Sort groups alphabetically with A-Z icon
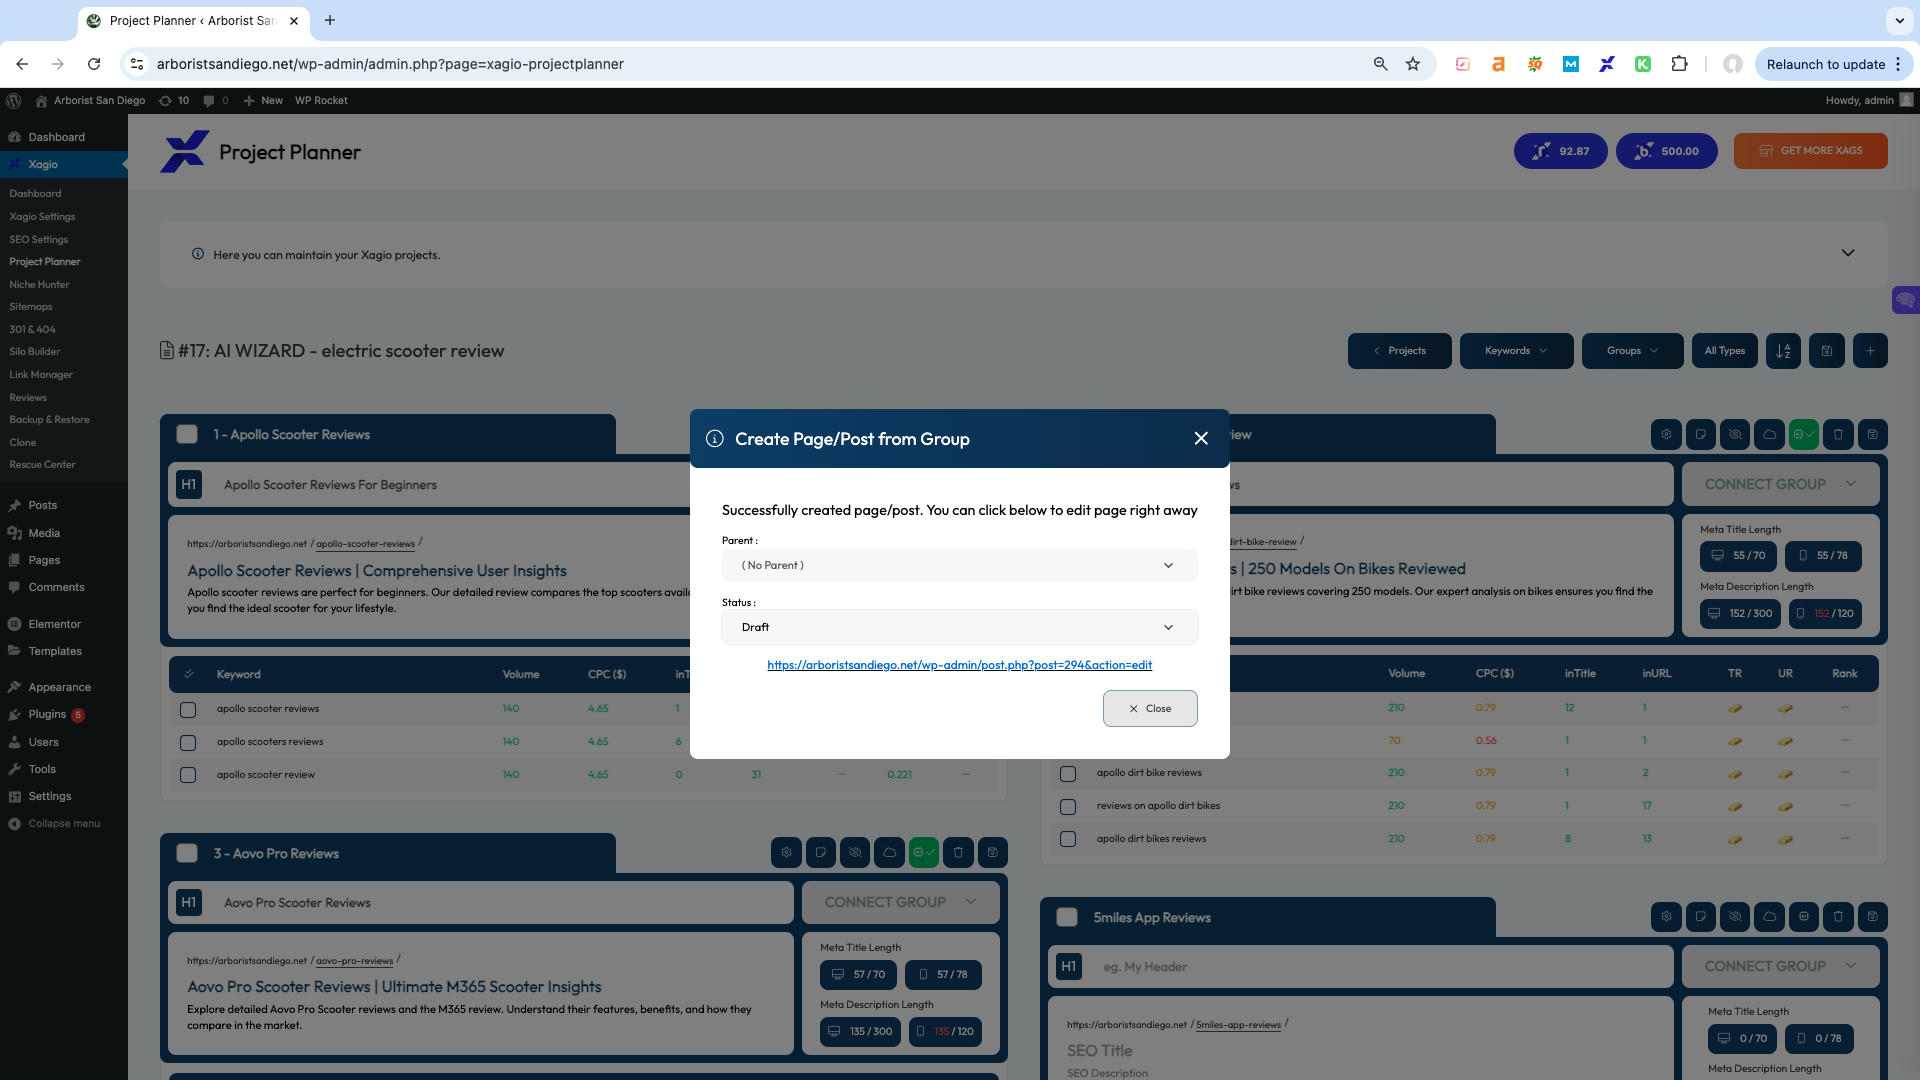Image resolution: width=1920 pixels, height=1080 pixels. pyautogui.click(x=1783, y=350)
